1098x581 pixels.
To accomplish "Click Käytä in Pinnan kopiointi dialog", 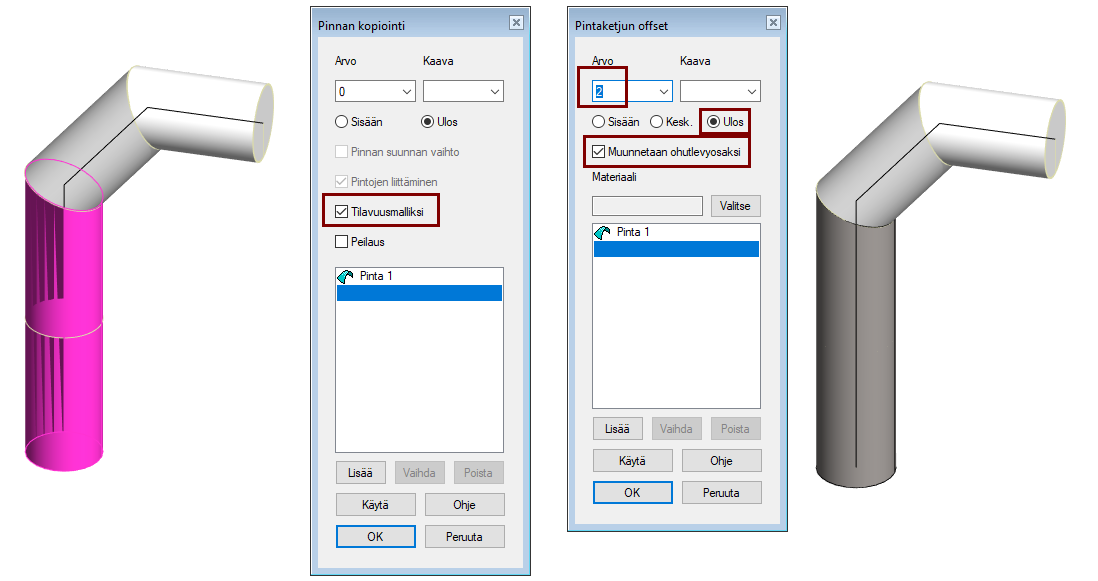I will [x=375, y=504].
